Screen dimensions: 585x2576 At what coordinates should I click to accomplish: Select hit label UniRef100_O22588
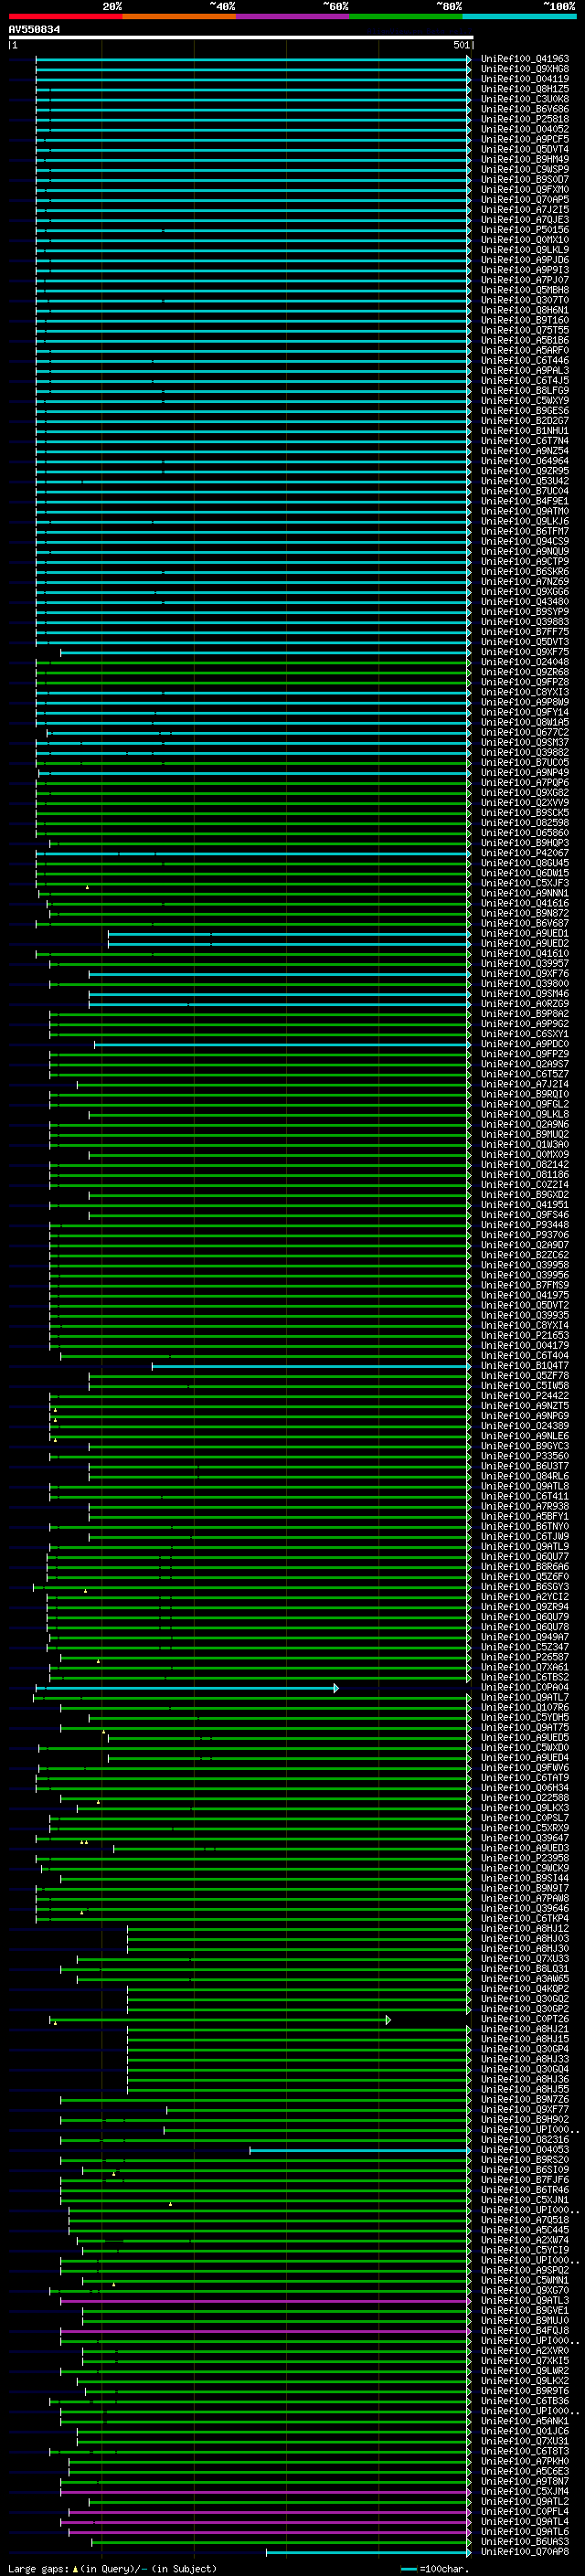click(525, 1797)
